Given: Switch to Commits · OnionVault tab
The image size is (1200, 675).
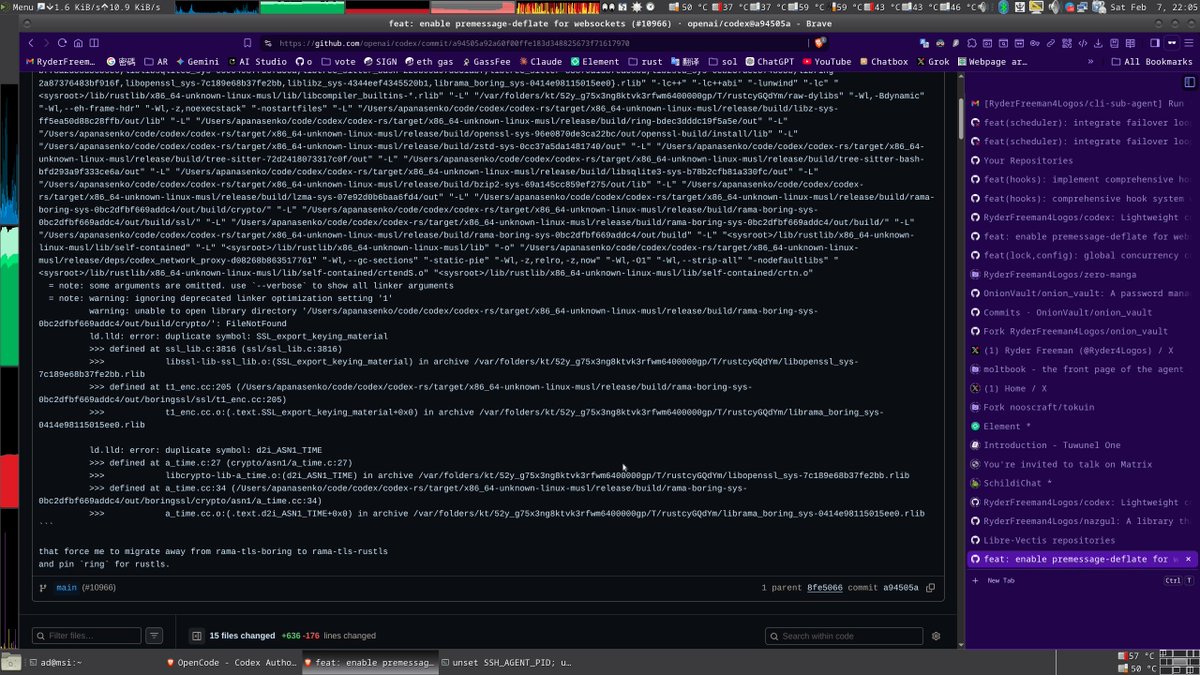Looking at the screenshot, I should [1081, 312].
